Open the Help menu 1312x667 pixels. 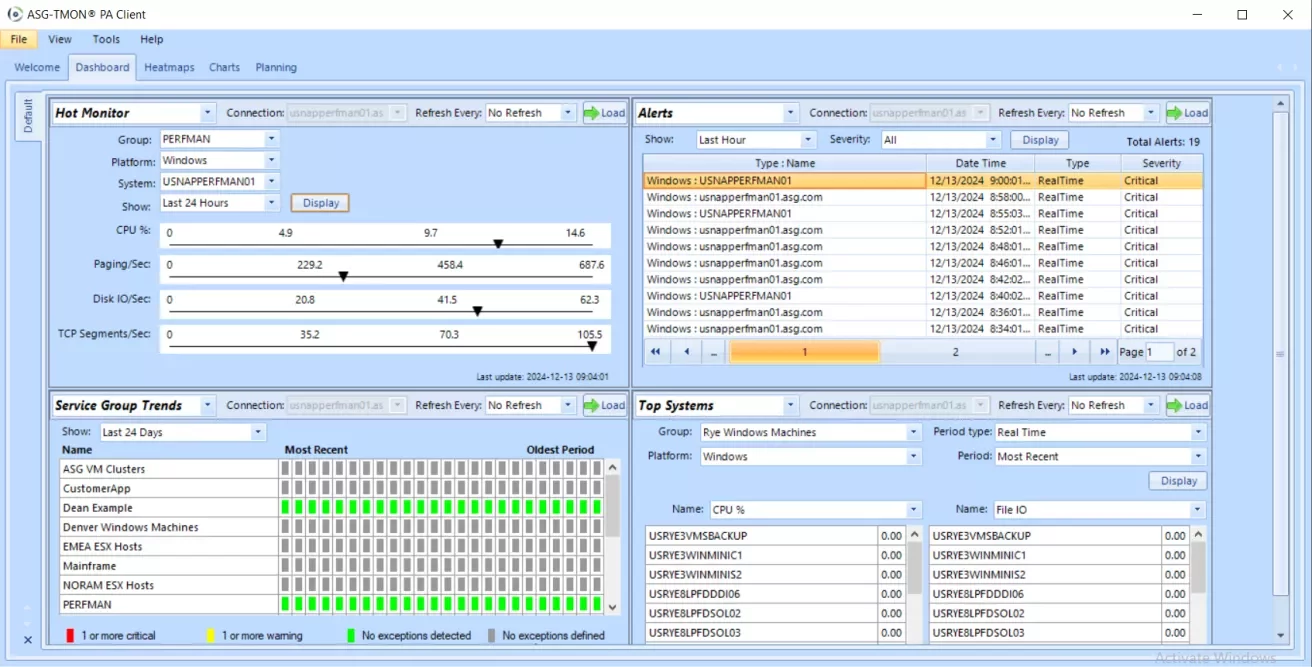click(x=152, y=39)
